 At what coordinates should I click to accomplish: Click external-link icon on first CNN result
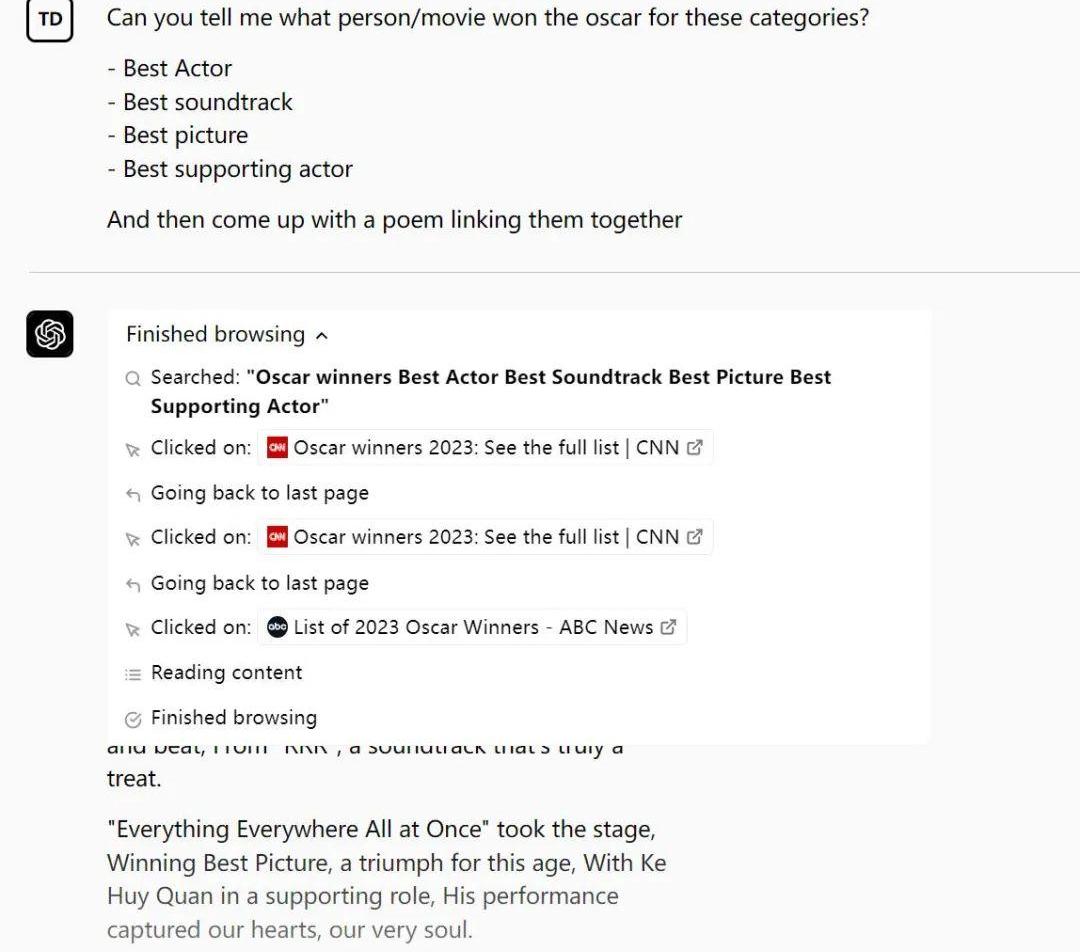coord(695,448)
